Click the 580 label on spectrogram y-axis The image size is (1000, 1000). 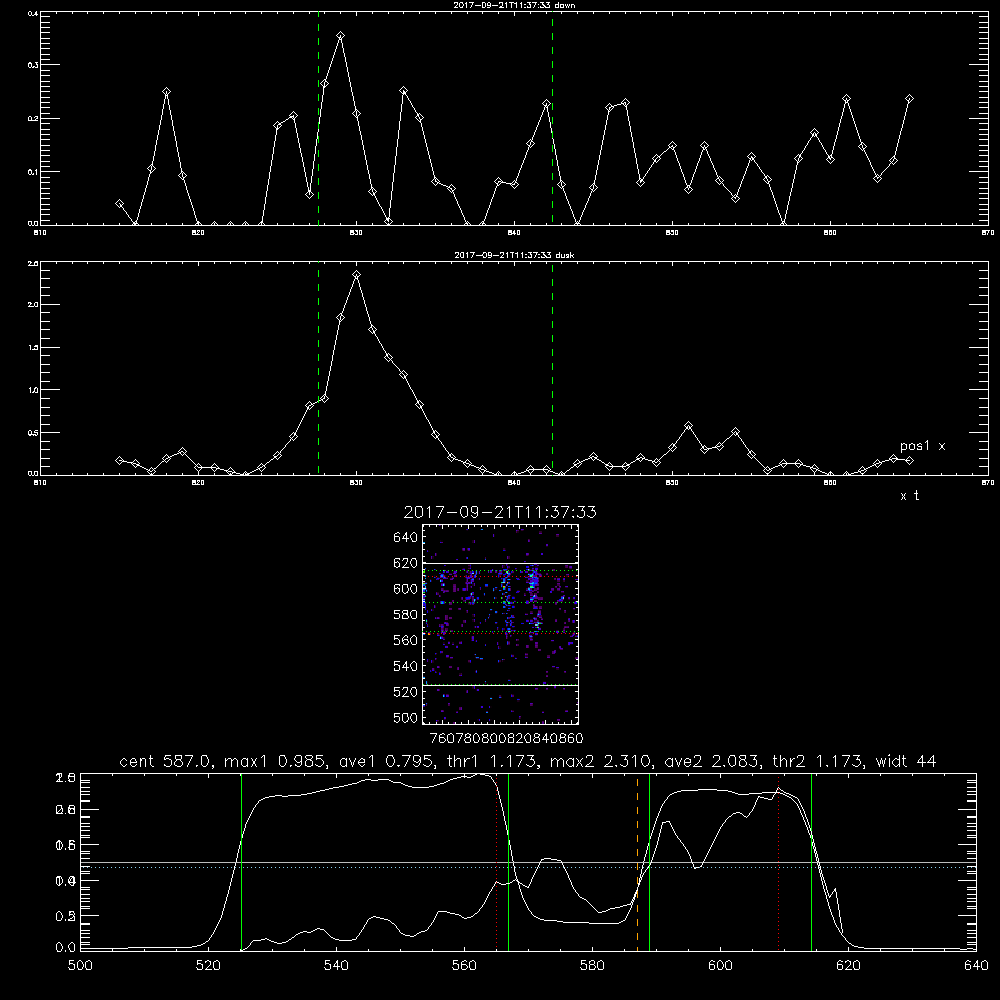[x=406, y=615]
